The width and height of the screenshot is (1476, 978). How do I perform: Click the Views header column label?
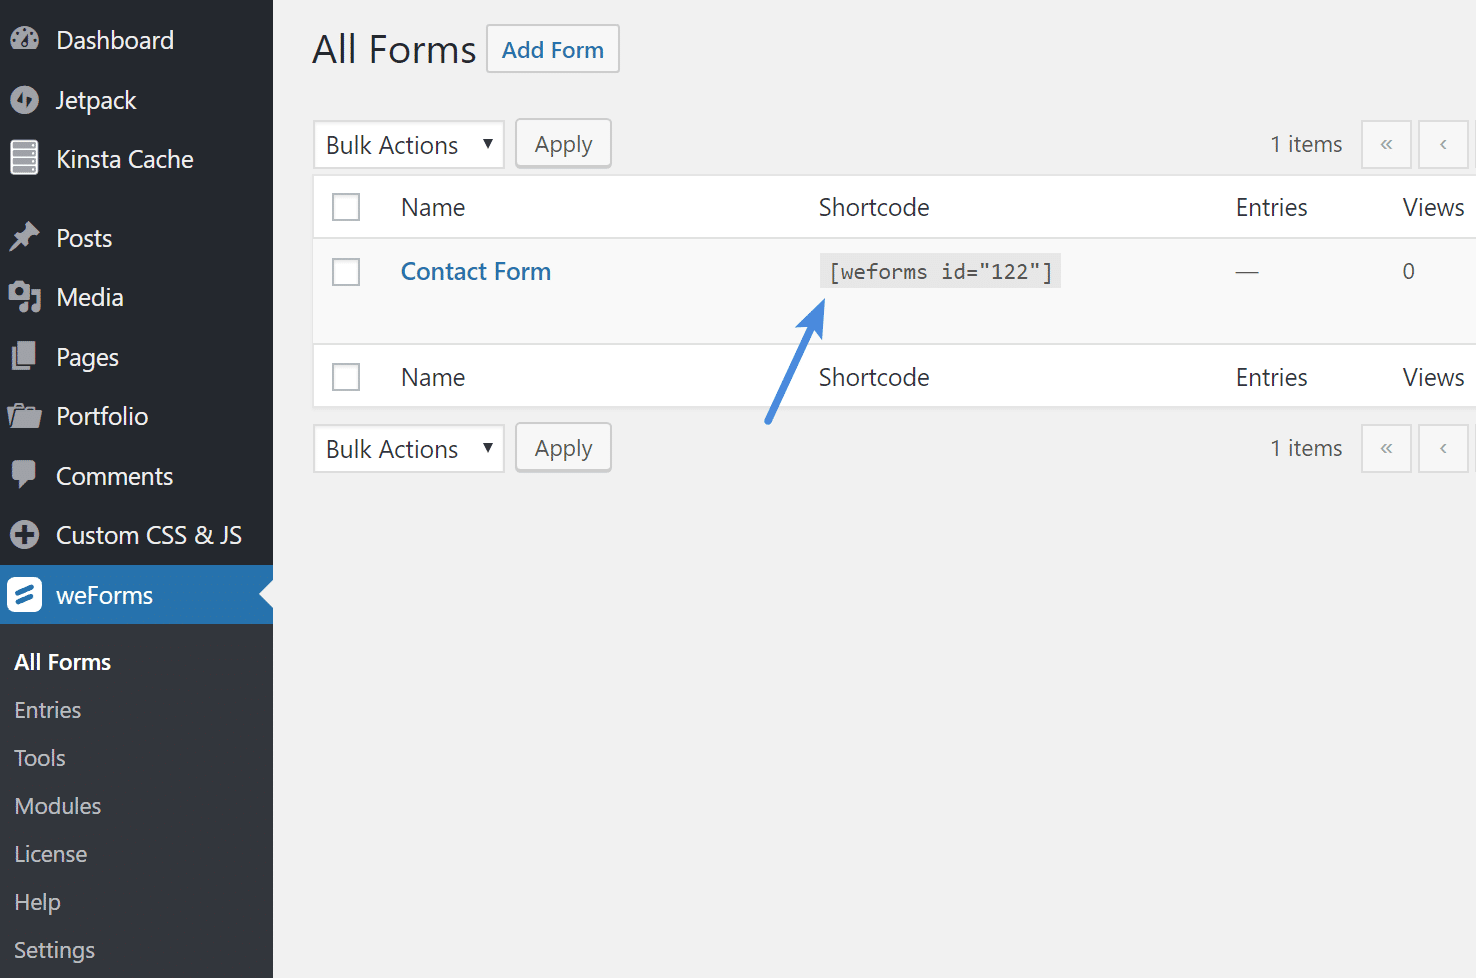click(1433, 207)
